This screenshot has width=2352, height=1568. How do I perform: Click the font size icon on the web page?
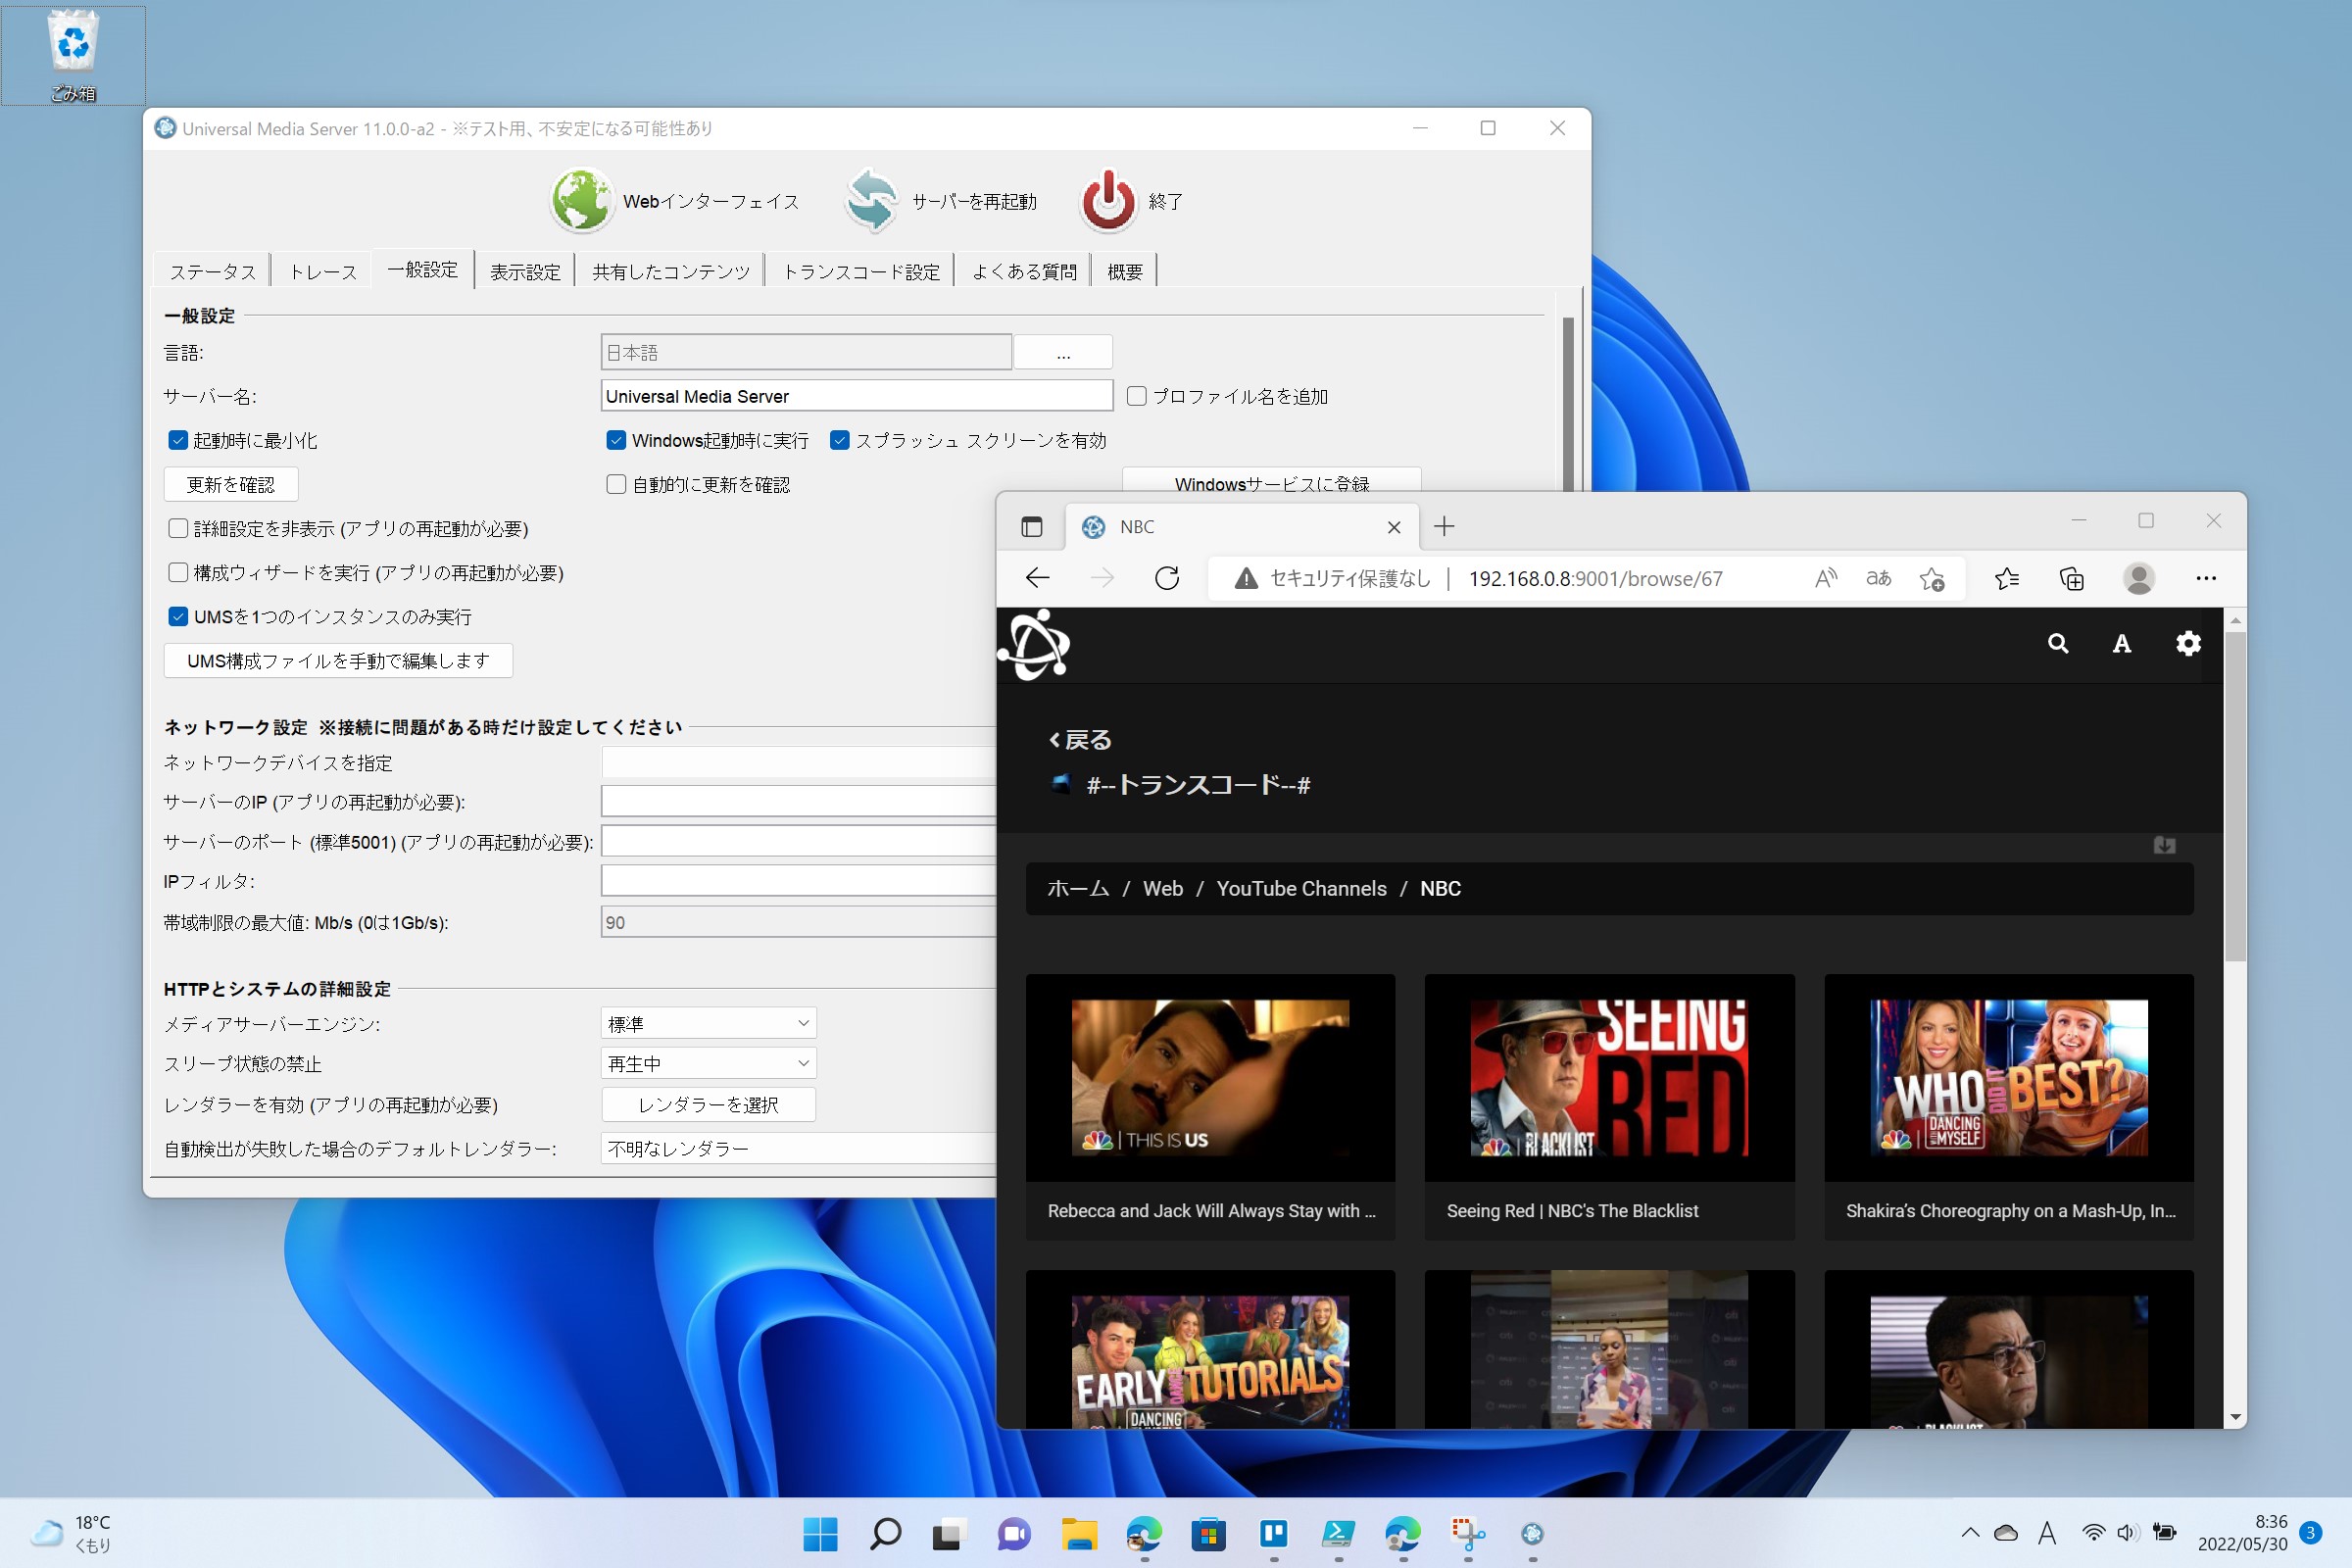(2121, 644)
